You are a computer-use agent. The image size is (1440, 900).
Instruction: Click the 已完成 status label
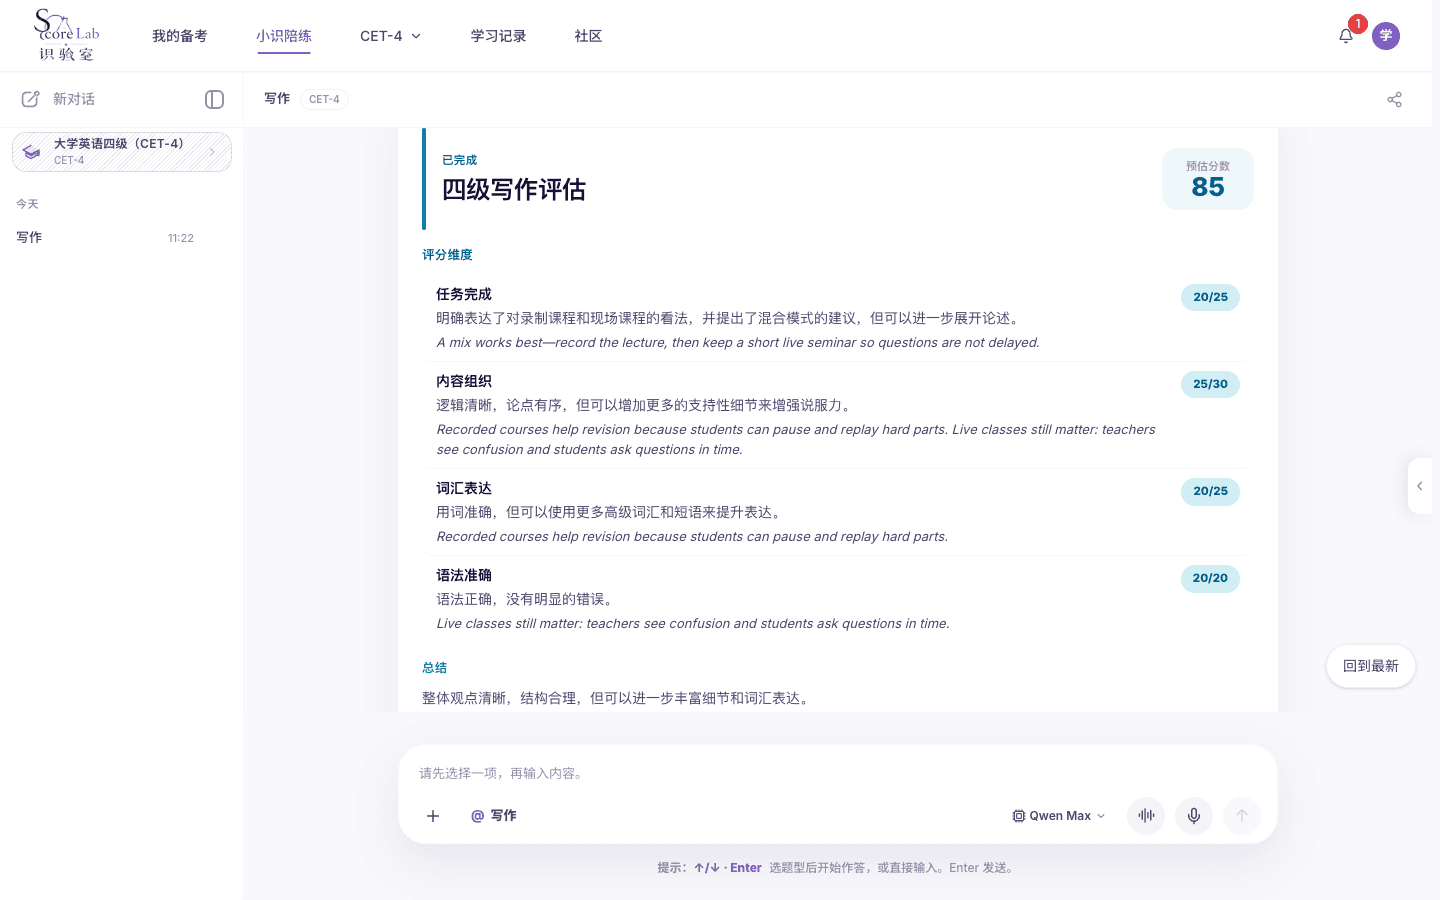pos(460,160)
